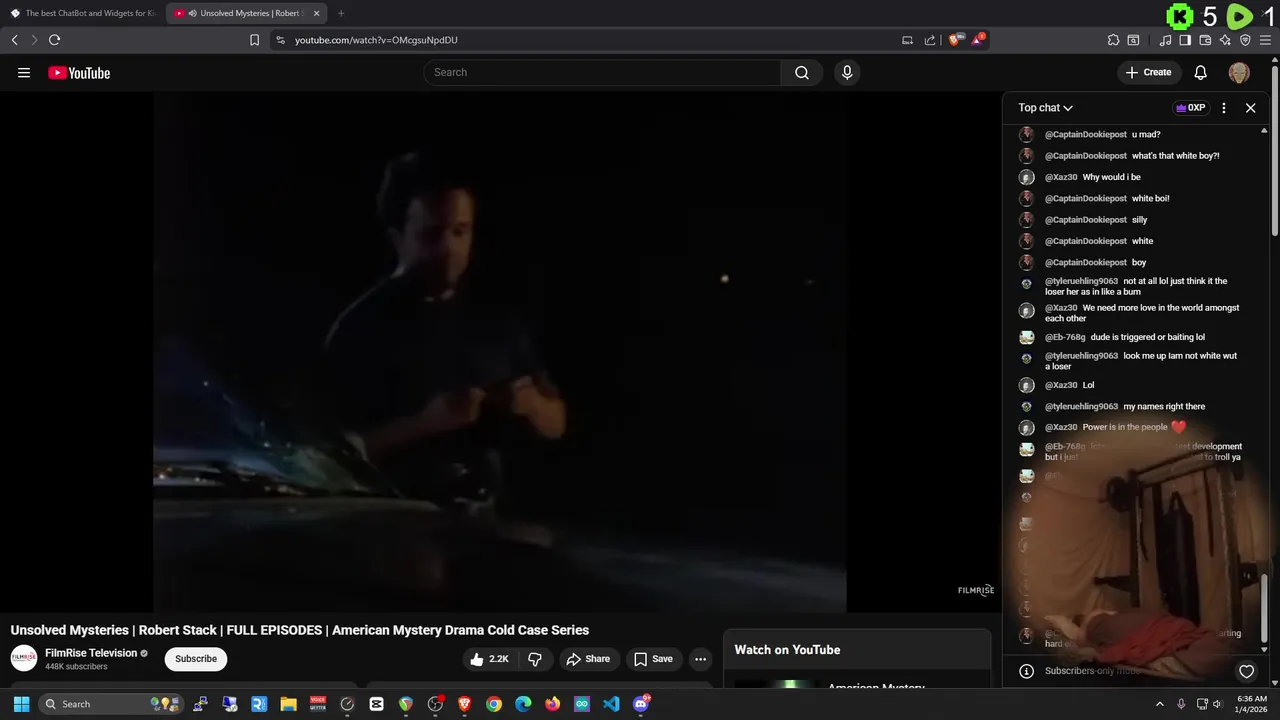Image resolution: width=1280 pixels, height=720 pixels.
Task: Close the live chat panel
Action: click(1250, 108)
